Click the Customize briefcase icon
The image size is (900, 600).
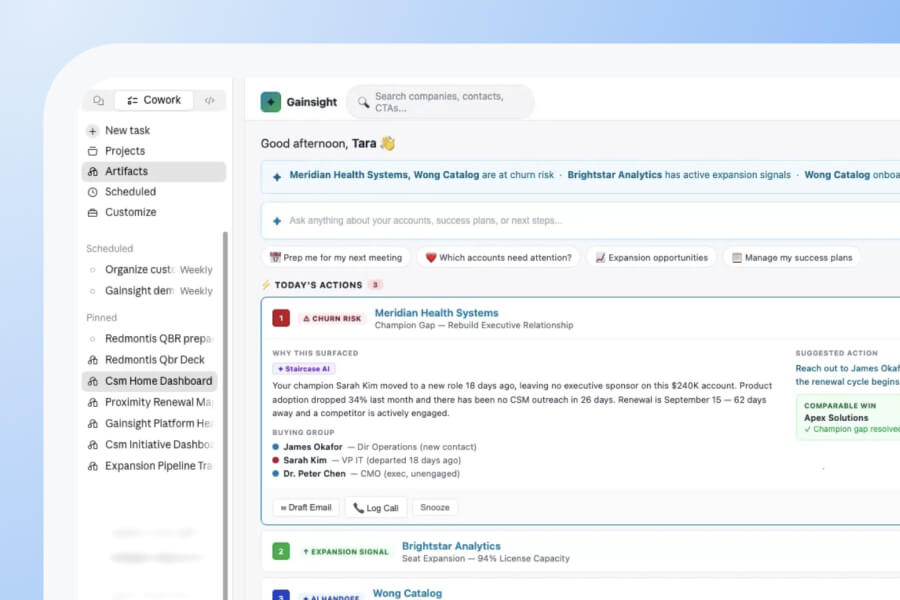[92, 212]
